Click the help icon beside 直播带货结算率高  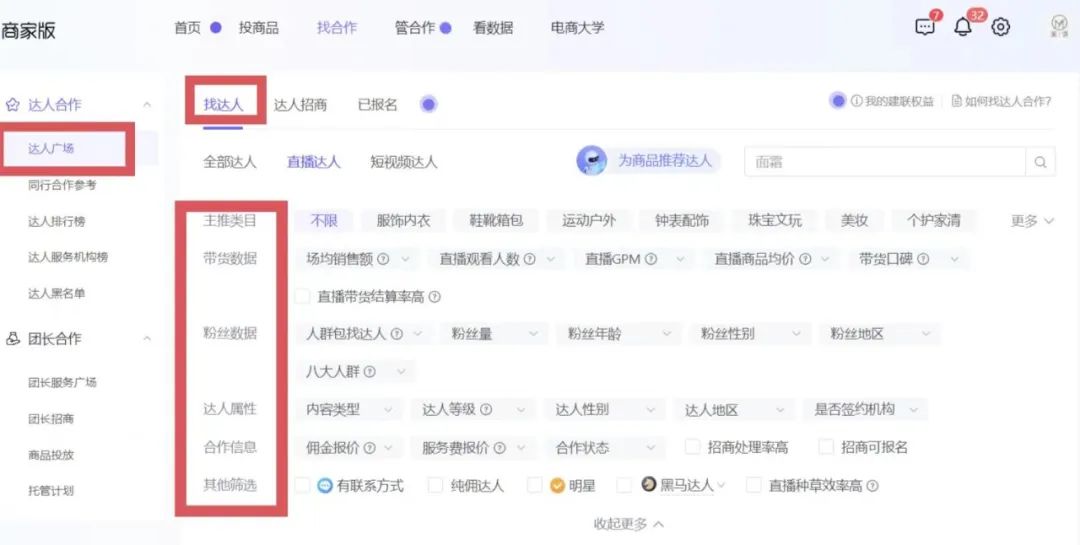434,297
